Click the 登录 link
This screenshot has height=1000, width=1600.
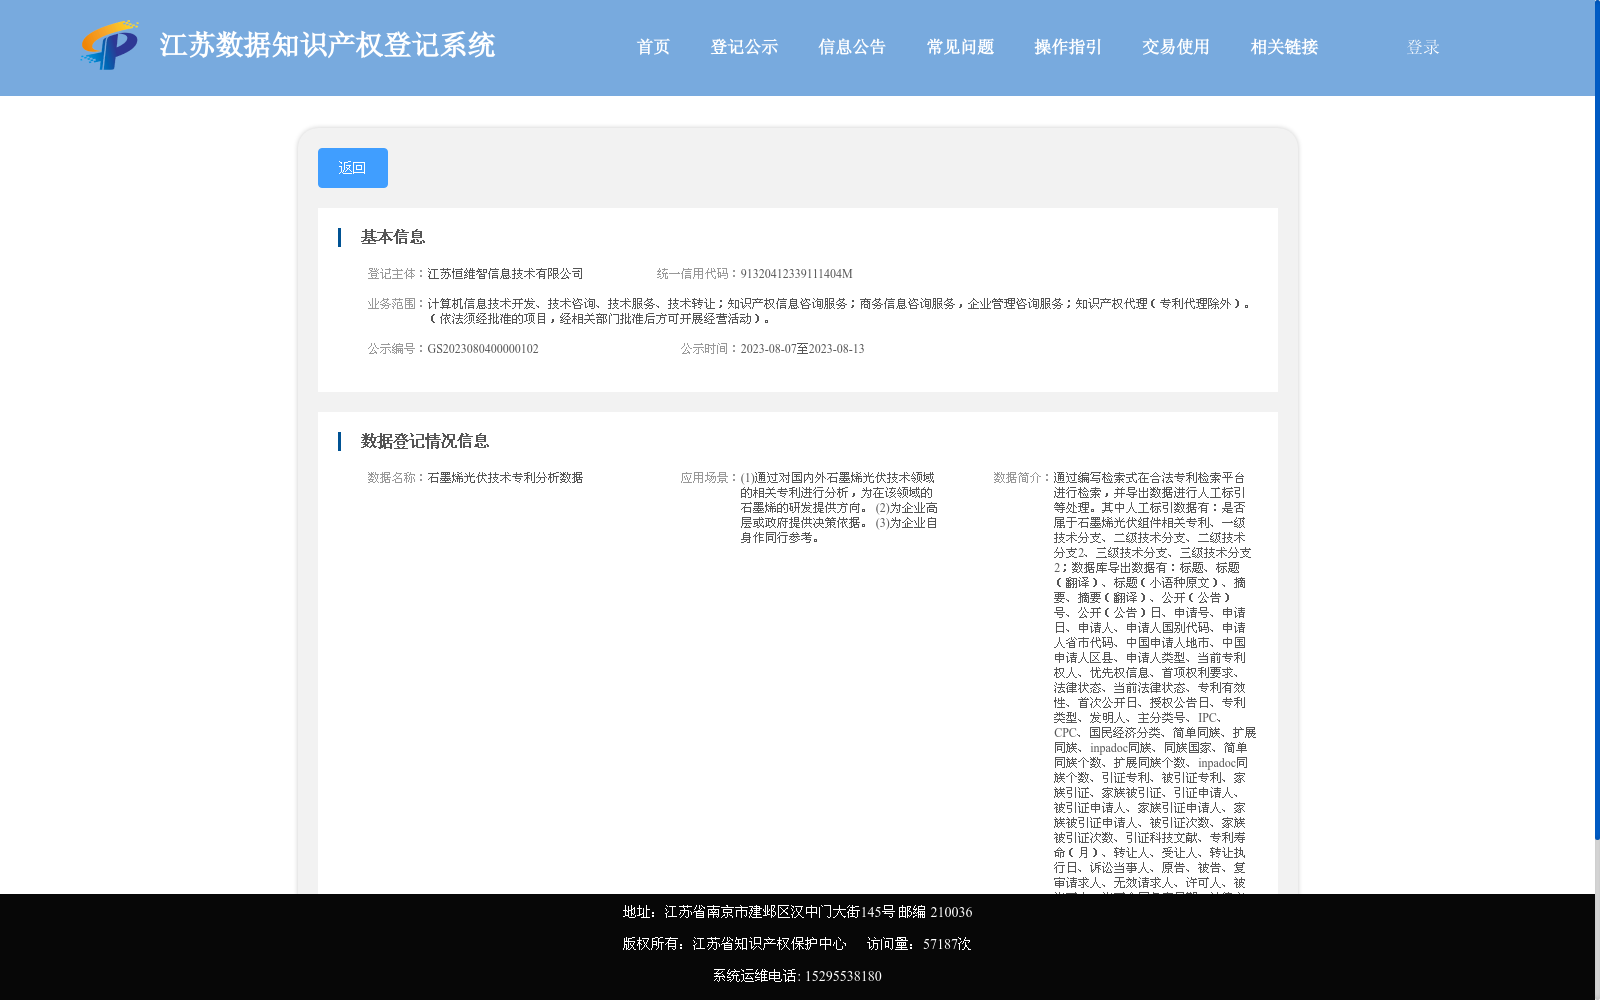point(1423,47)
